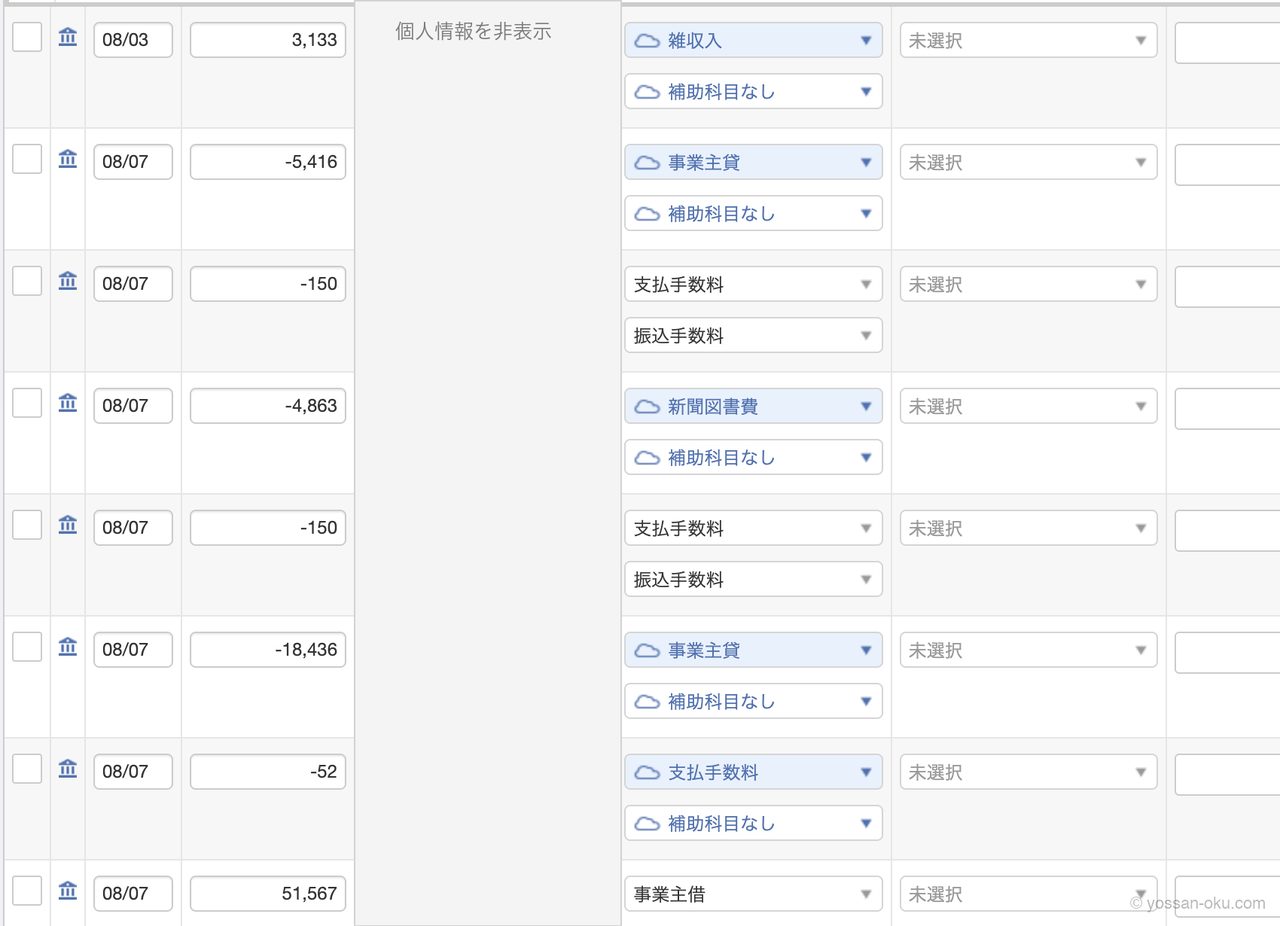1280x926 pixels.
Task: Click the amount field showing -5,416
Action: click(x=268, y=162)
